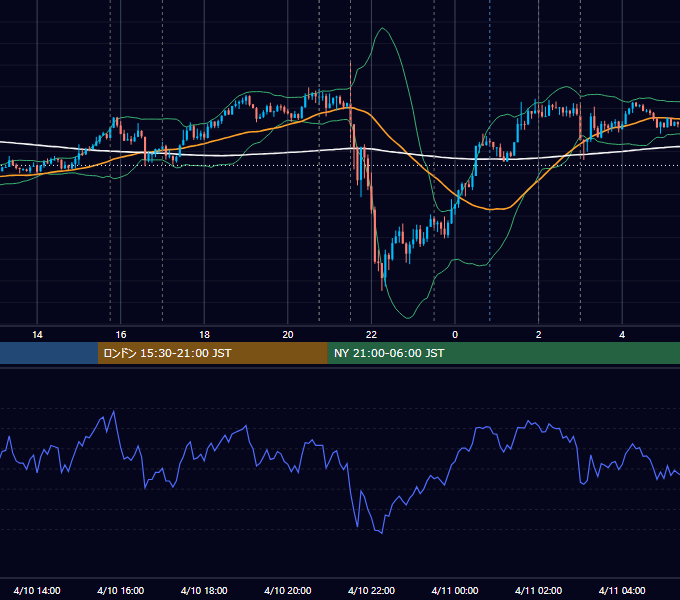Image resolution: width=680 pixels, height=600 pixels.
Task: Click the upper axis hour label 2
Action: point(538,335)
